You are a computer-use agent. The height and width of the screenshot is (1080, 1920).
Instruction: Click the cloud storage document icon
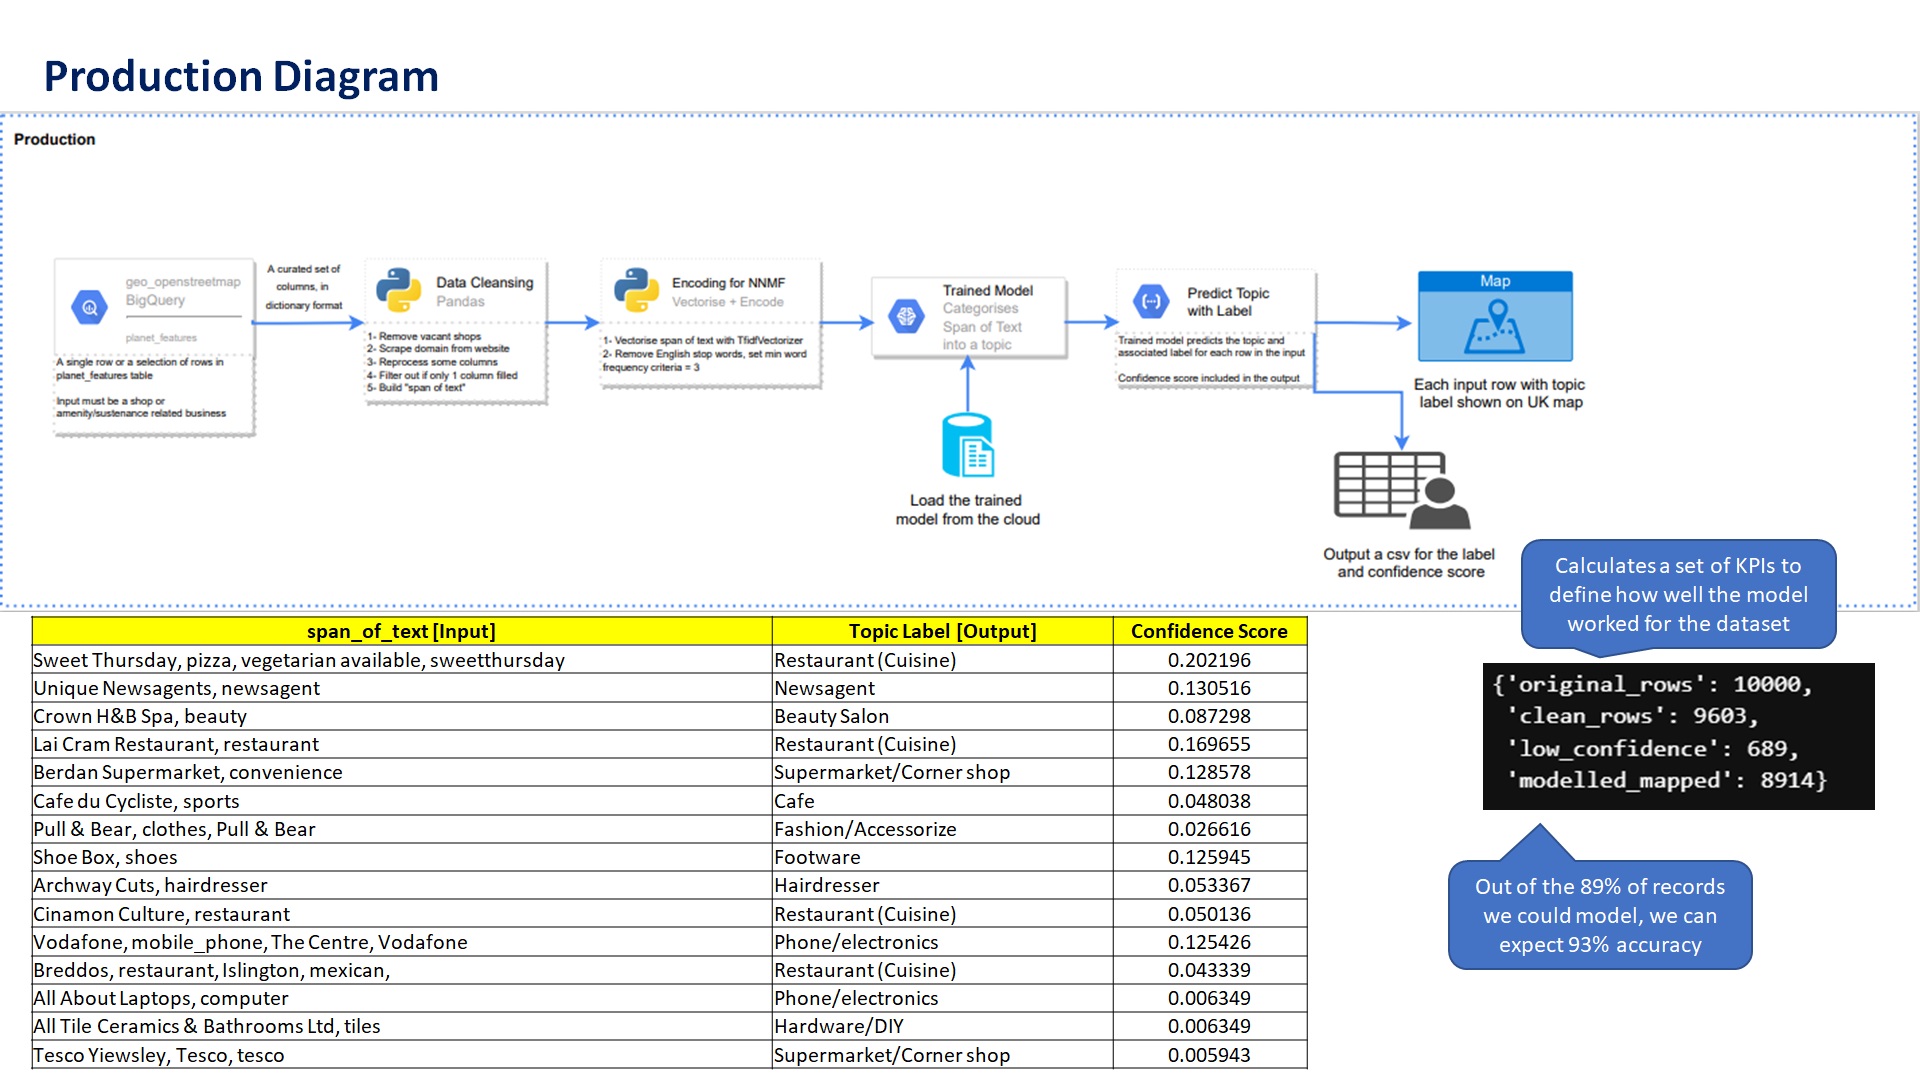(x=967, y=446)
